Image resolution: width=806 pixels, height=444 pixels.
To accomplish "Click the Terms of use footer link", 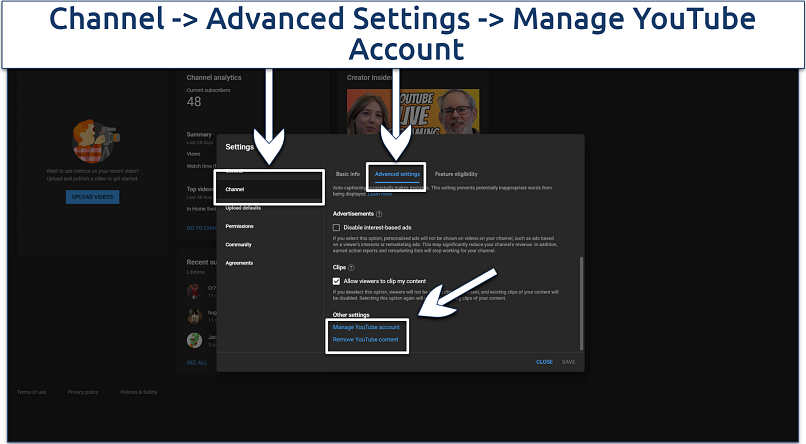I will click(x=31, y=392).
